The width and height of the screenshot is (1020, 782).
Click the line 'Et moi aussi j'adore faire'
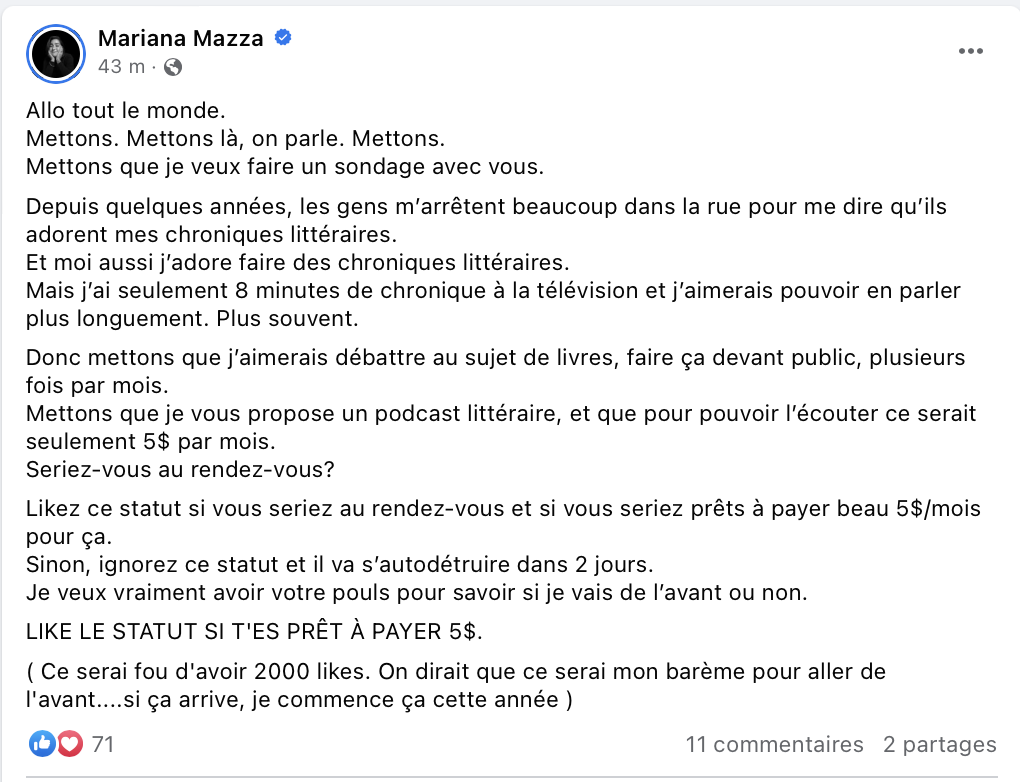pos(298,262)
